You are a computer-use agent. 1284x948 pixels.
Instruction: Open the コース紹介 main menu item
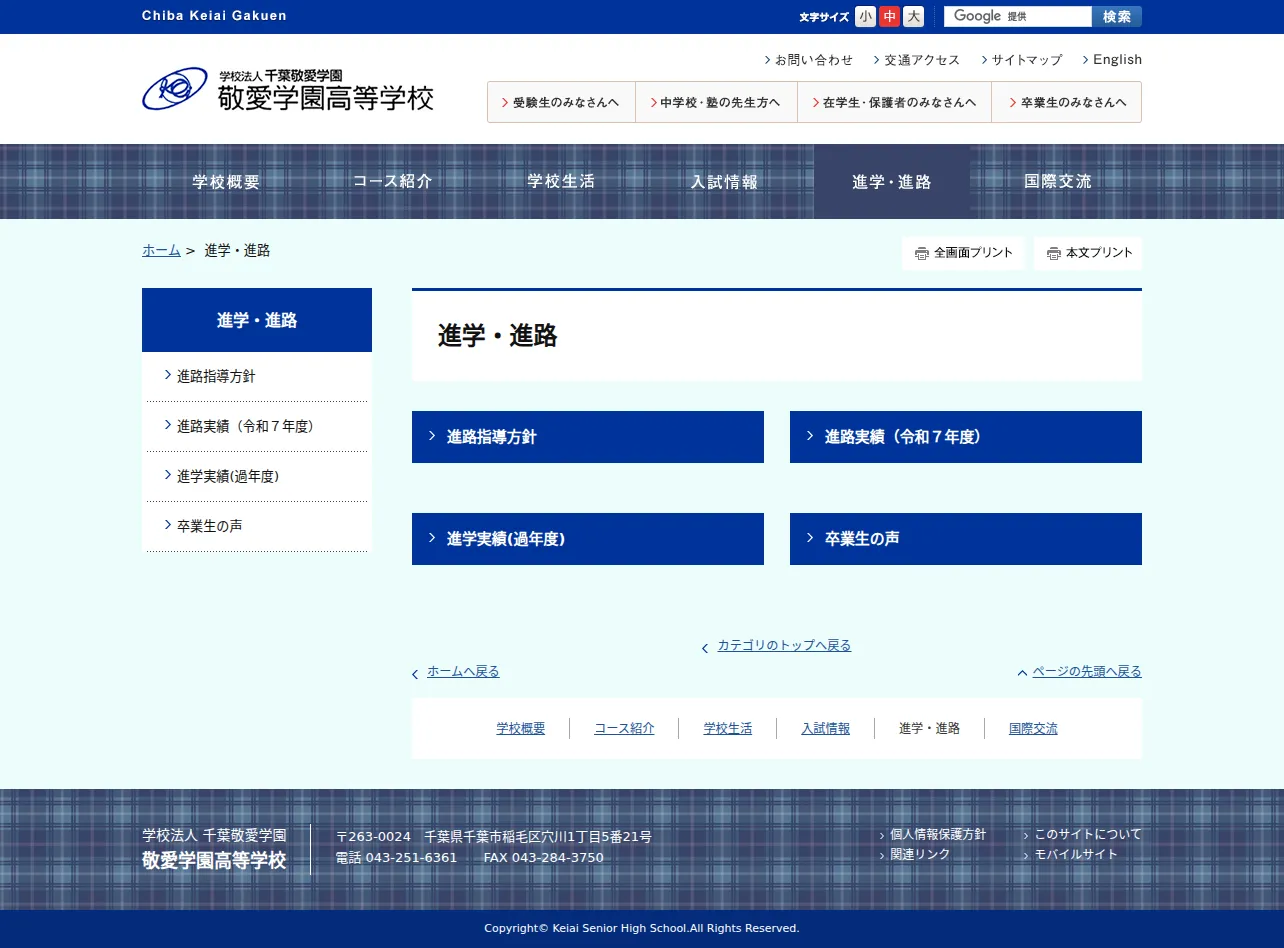pyautogui.click(x=393, y=182)
